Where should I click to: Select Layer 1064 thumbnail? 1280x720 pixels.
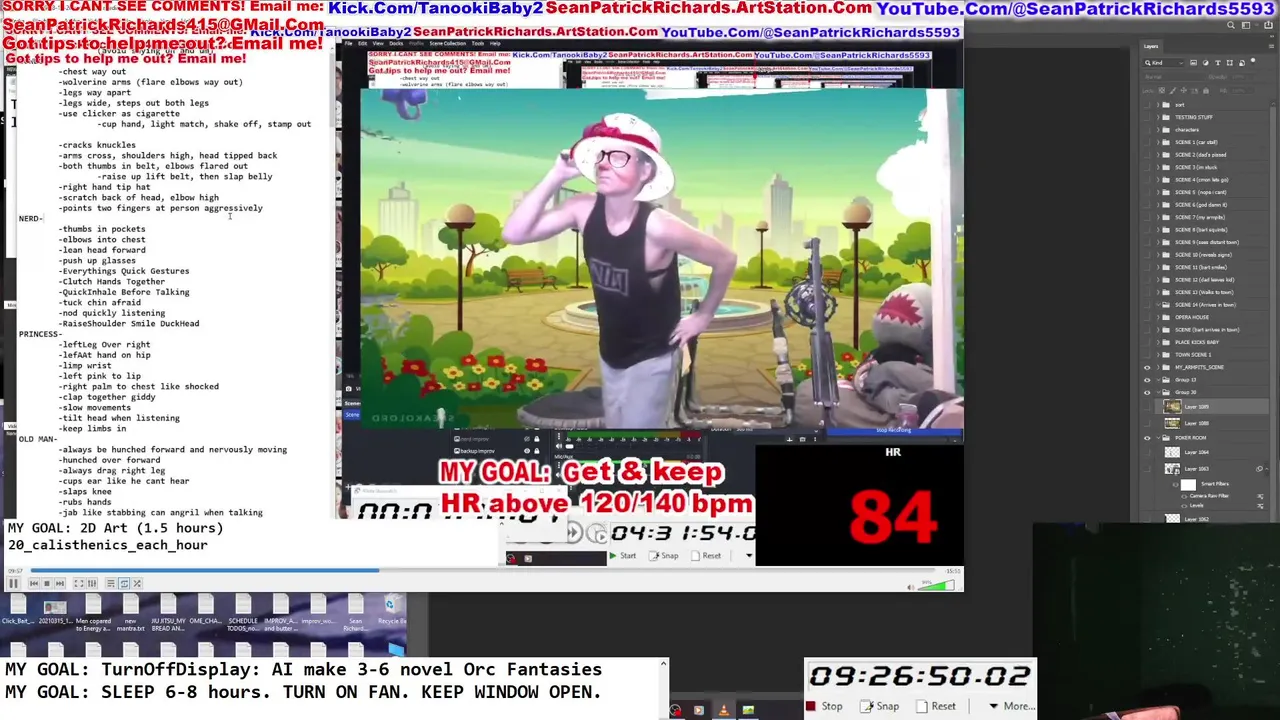[x=1172, y=452]
